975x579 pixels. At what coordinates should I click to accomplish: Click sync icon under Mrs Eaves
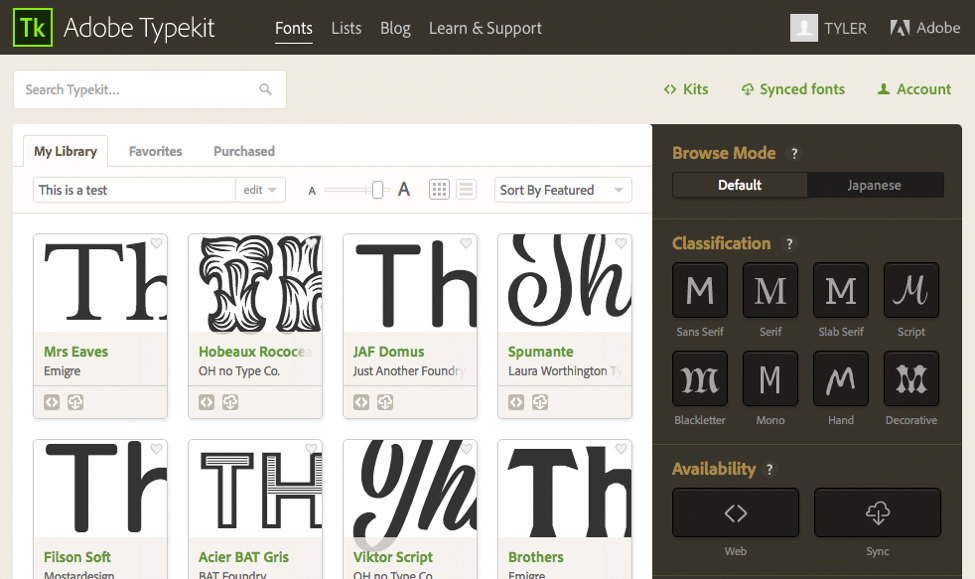pyautogui.click(x=75, y=402)
